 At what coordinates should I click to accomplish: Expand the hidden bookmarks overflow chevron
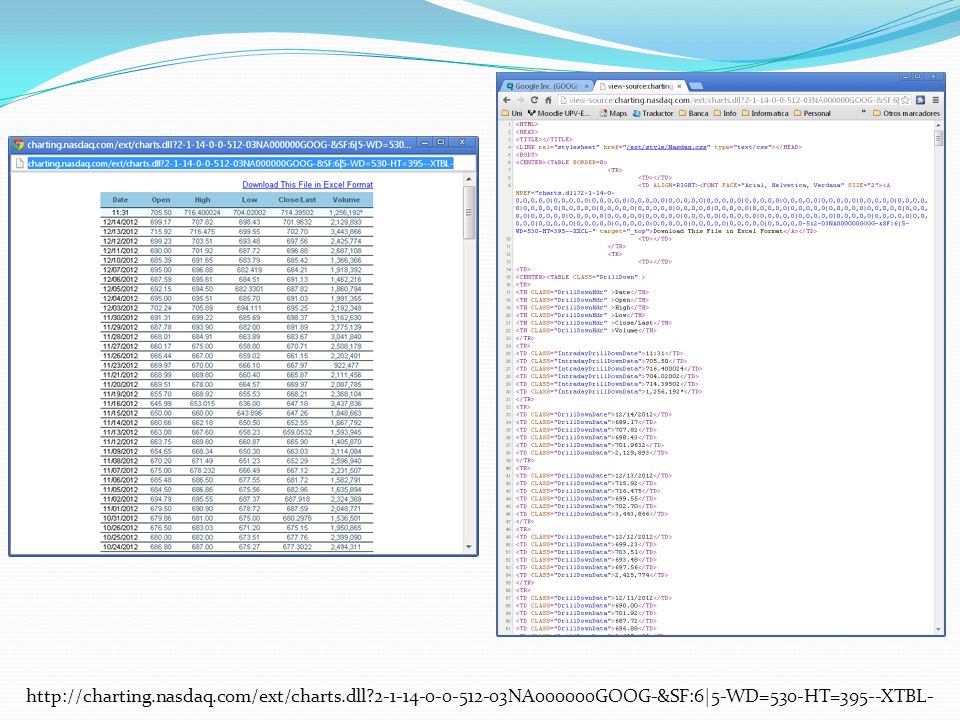pos(863,113)
